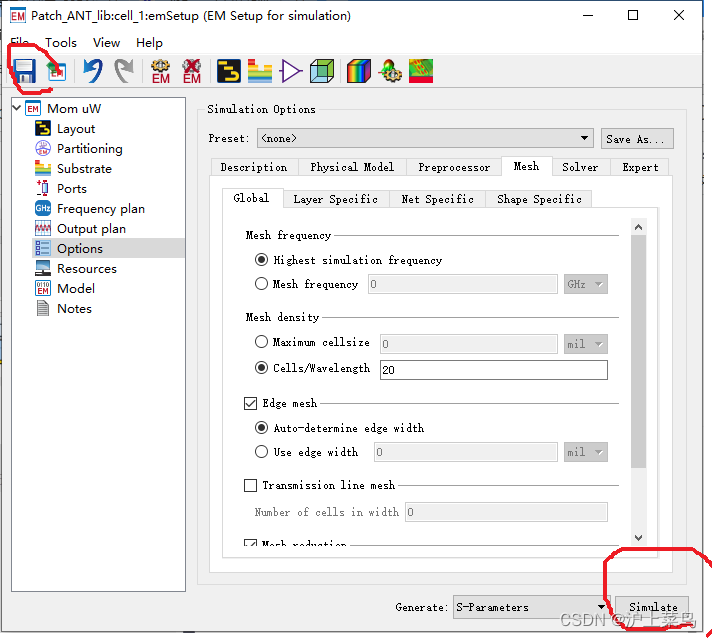Switch to the Shape Specific sub-tab
Screen dimensions: 712x638
pyautogui.click(x=539, y=199)
